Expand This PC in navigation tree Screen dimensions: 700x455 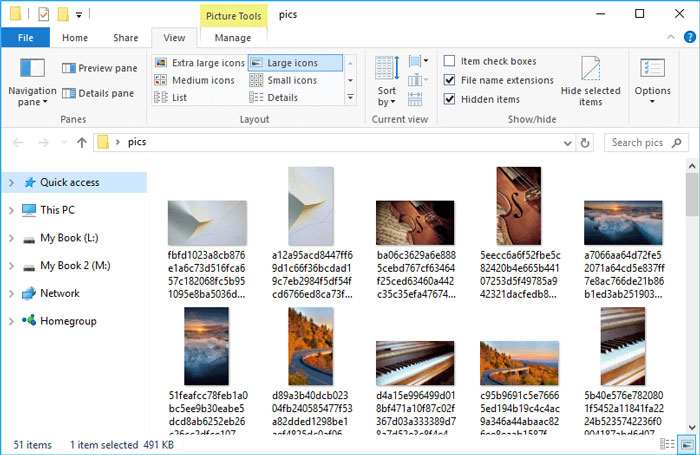[x=10, y=210]
